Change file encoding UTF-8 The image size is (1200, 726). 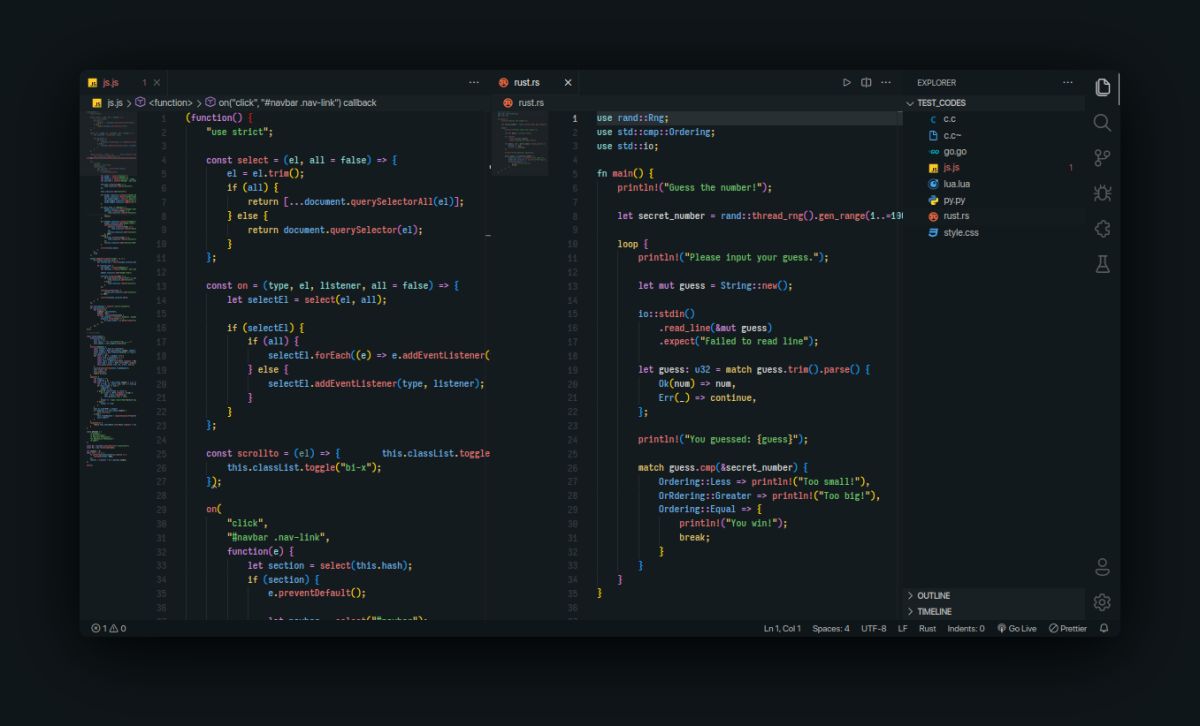click(x=873, y=629)
